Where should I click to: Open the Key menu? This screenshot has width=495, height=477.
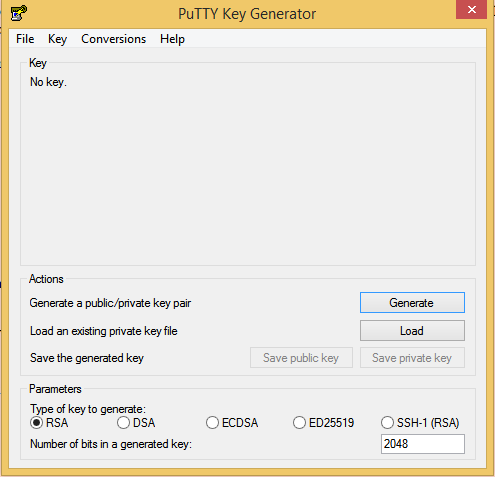pos(57,39)
